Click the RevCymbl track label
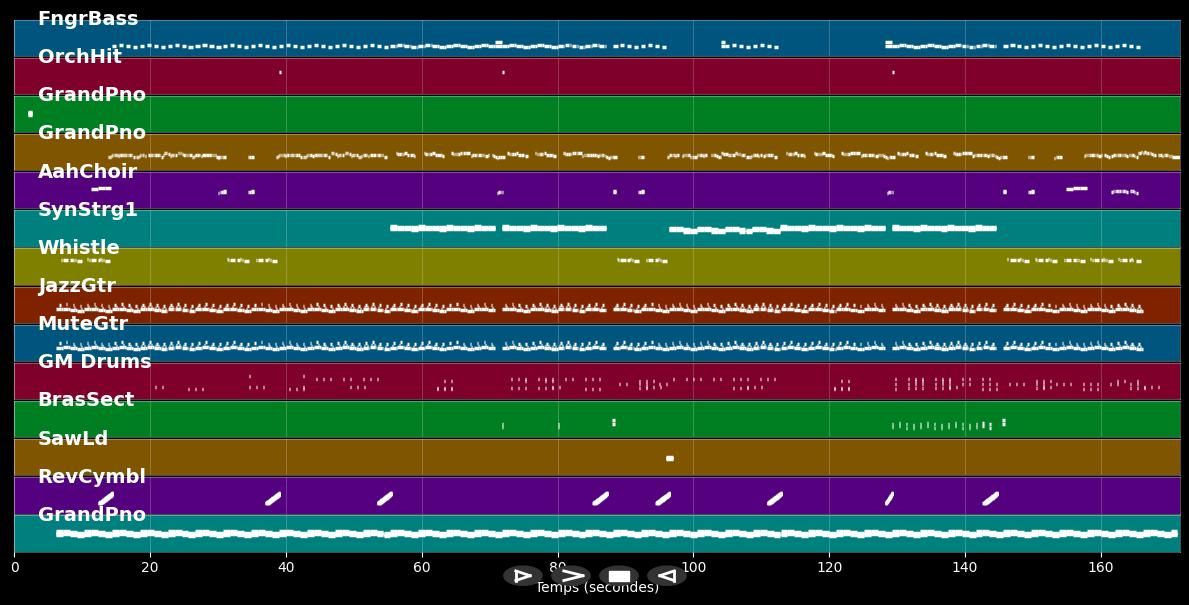1189x605 pixels. point(92,477)
